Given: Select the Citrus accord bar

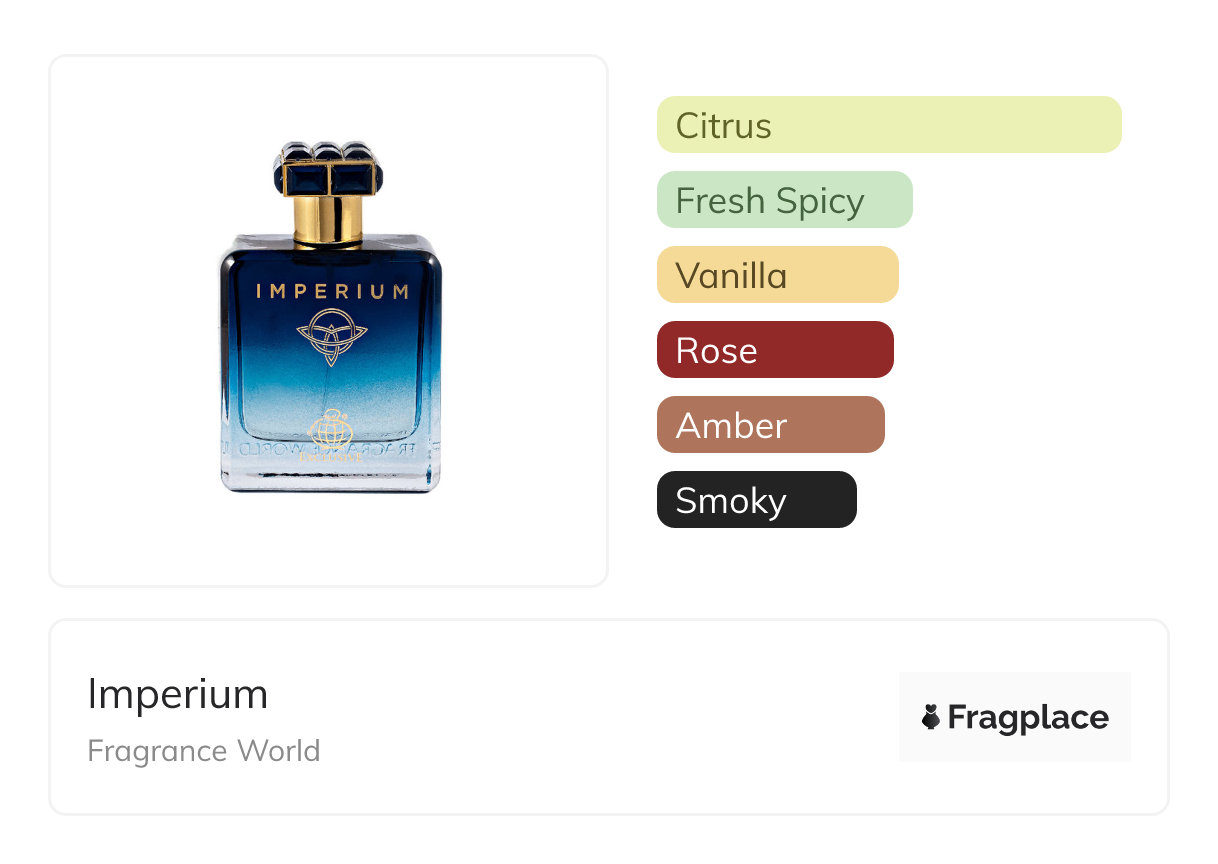Looking at the screenshot, I should 889,125.
